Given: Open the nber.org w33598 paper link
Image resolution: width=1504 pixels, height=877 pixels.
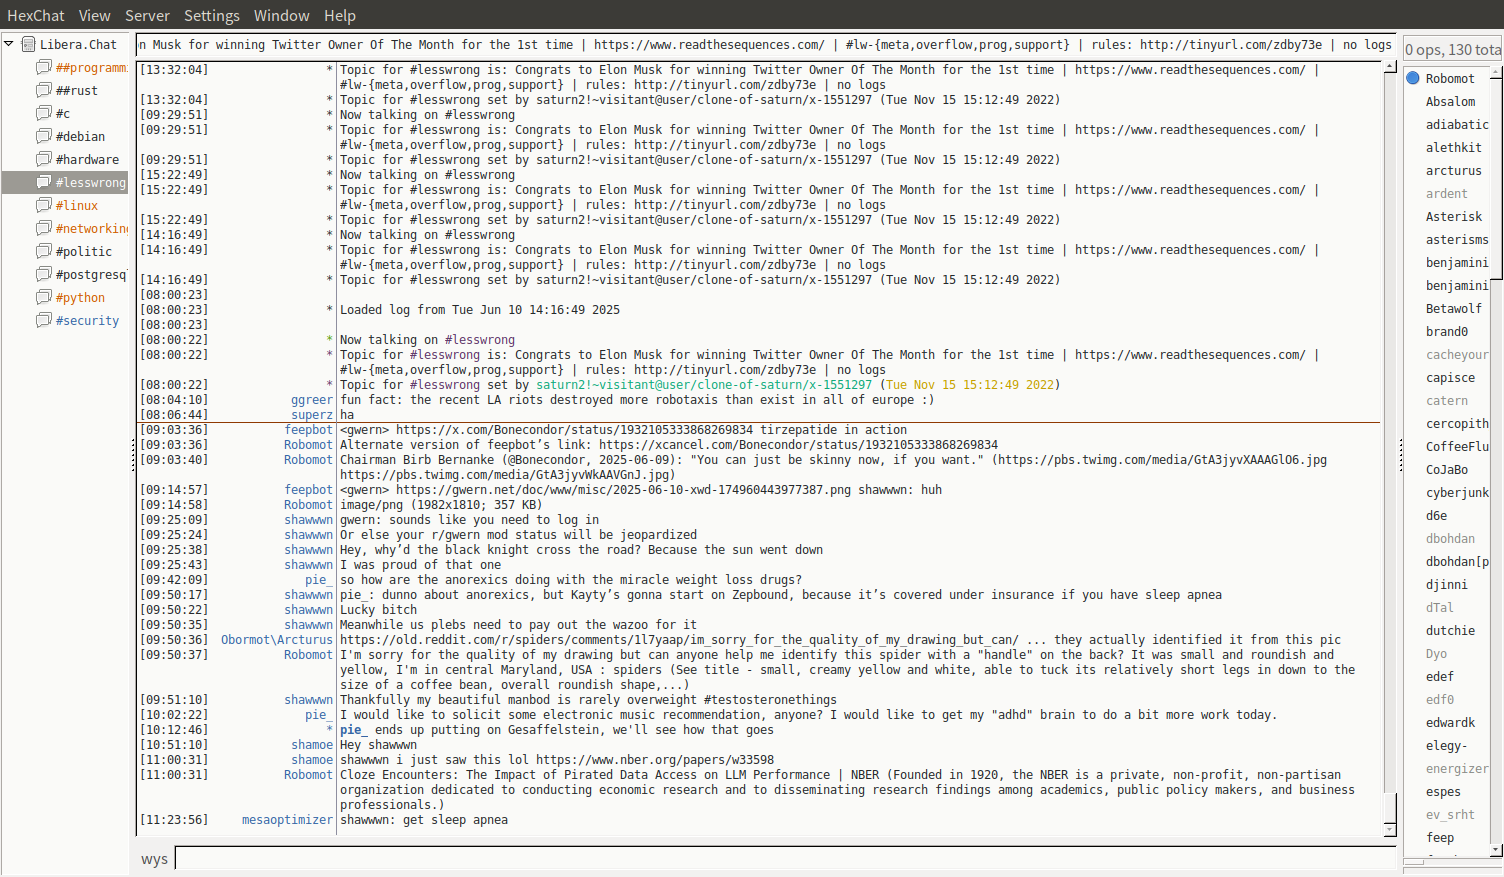Looking at the screenshot, I should [x=654, y=760].
